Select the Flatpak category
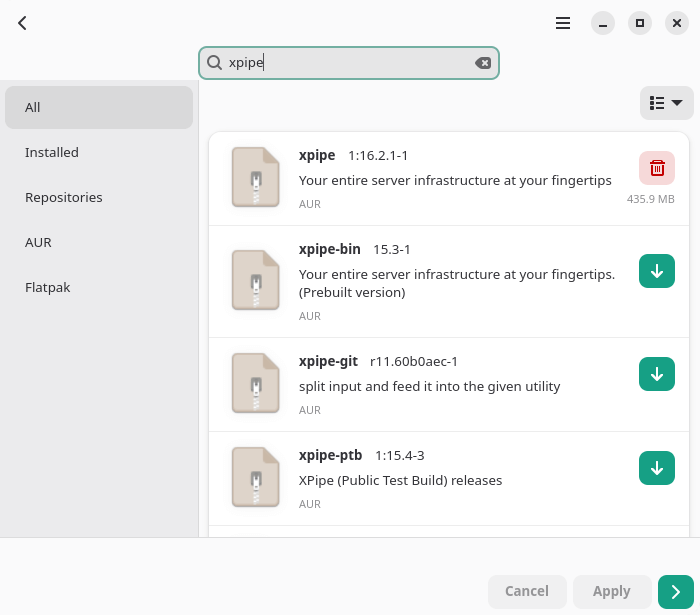700x615 pixels. pyautogui.click(x=99, y=287)
